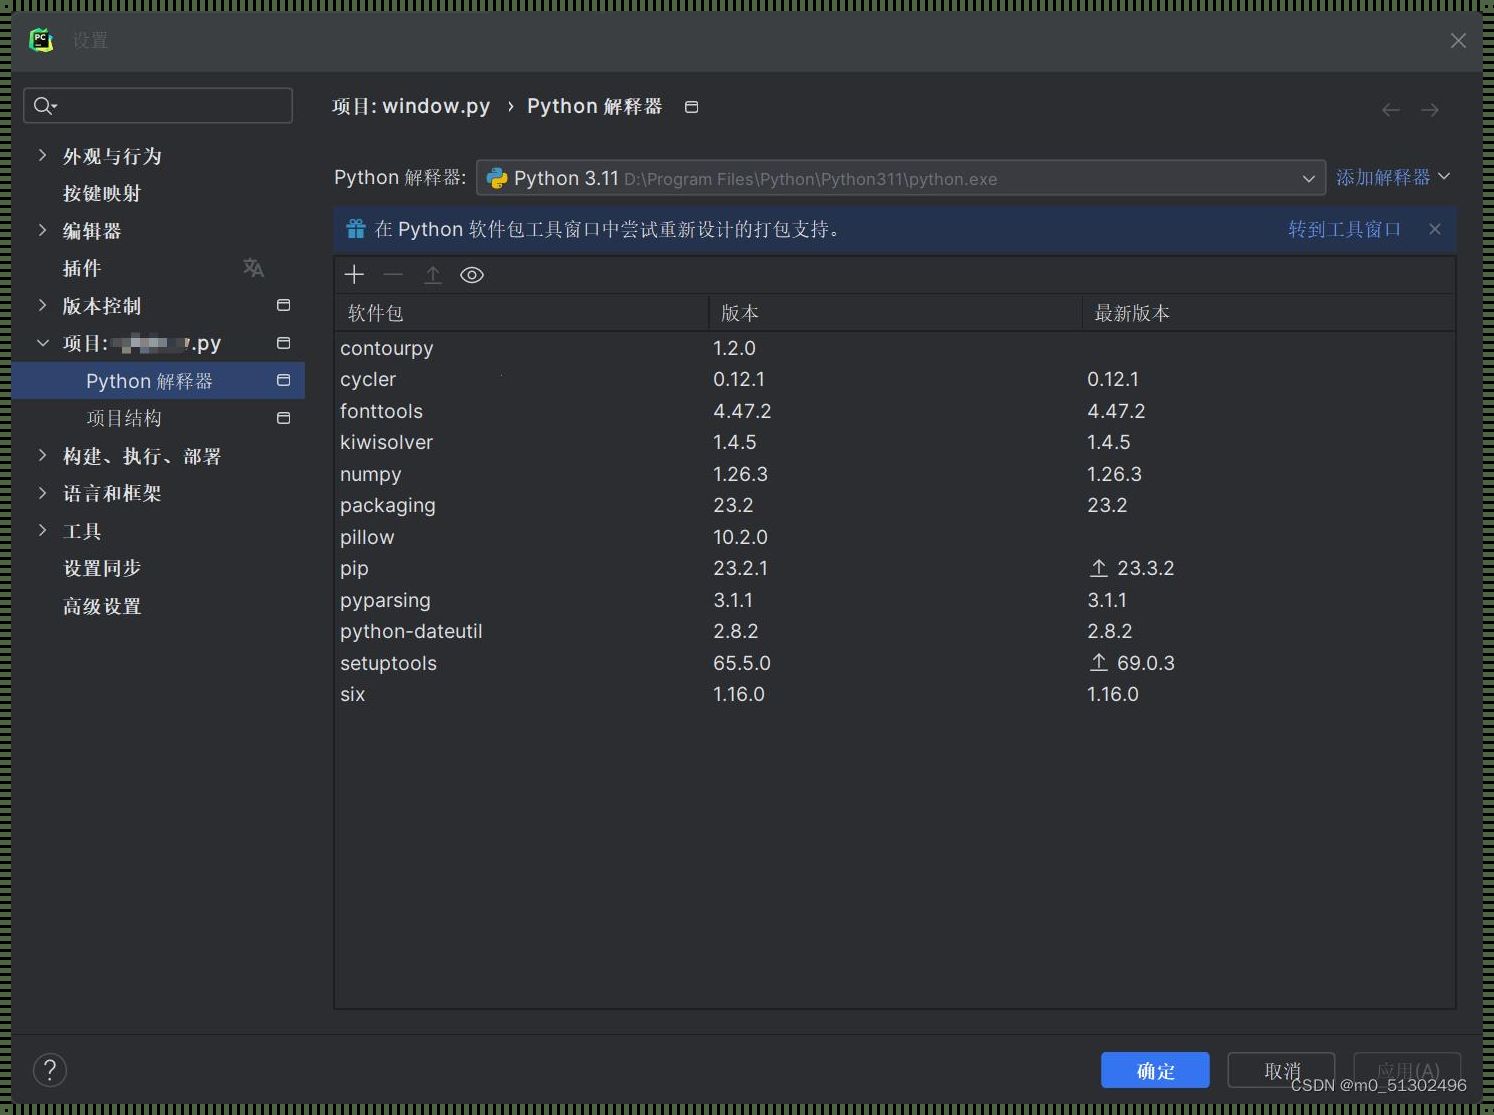Click the 版本 column header
Viewport: 1494px width, 1115px height.
coord(895,313)
